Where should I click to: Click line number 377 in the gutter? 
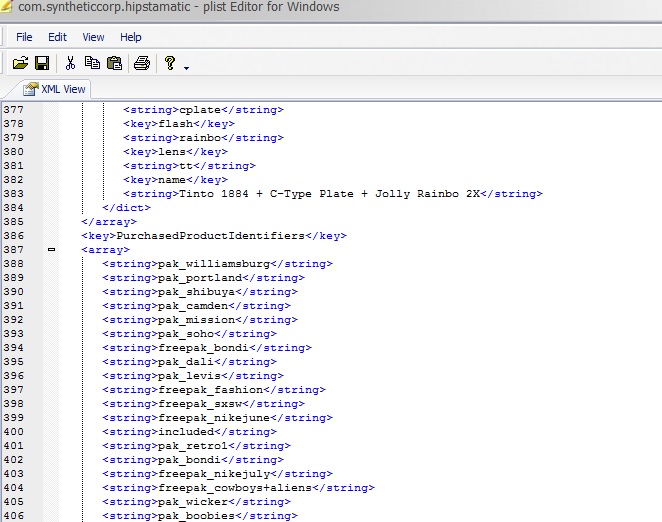pos(14,110)
